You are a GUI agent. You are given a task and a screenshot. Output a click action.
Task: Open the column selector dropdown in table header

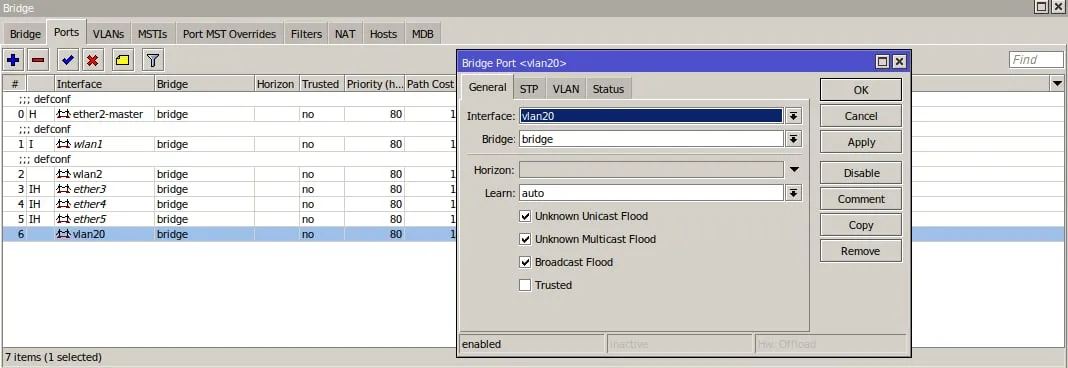point(1058,84)
